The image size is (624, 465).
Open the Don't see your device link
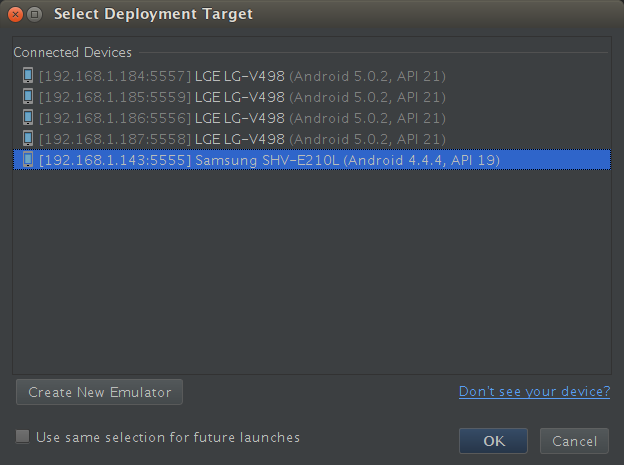click(x=534, y=391)
